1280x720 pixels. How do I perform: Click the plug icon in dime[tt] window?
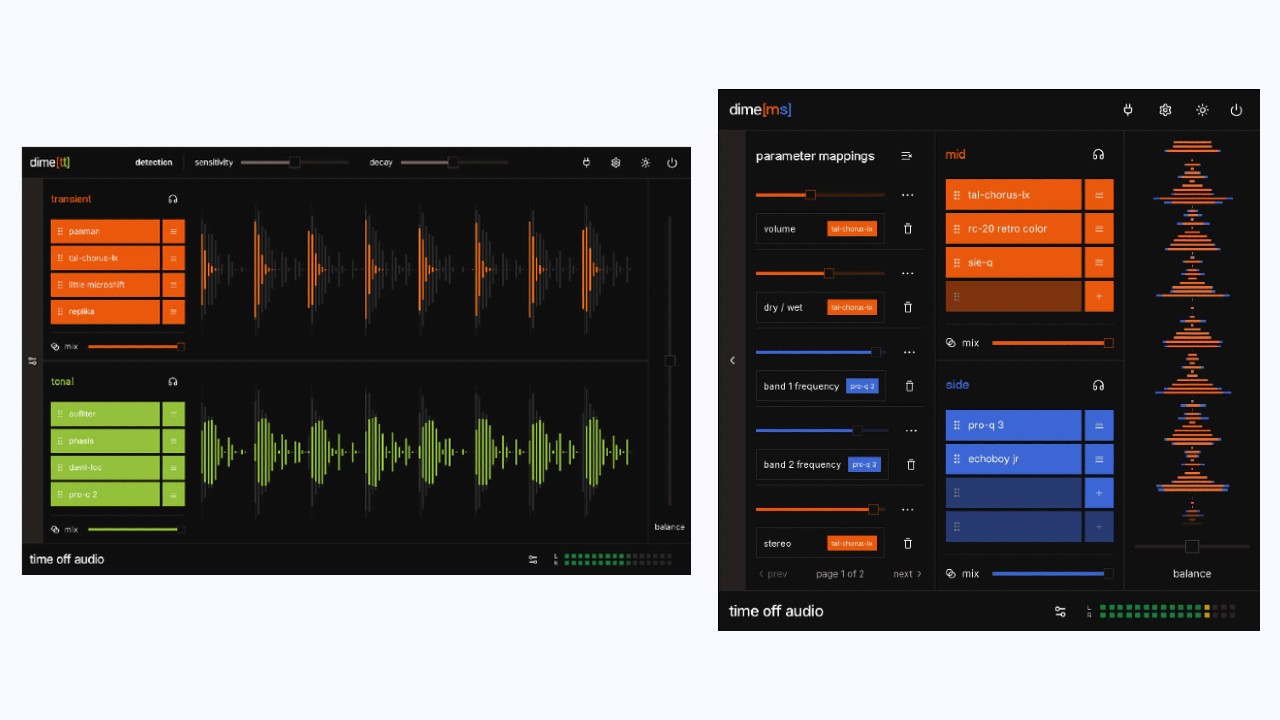(587, 163)
